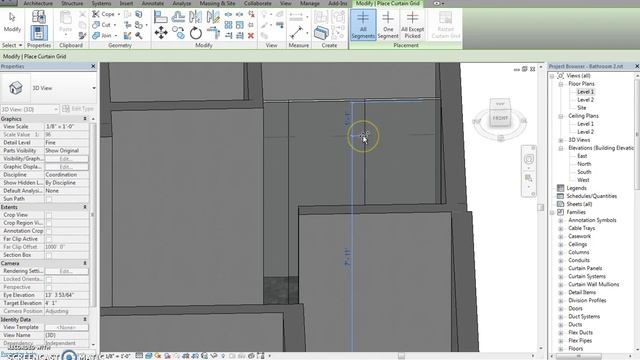The width and height of the screenshot is (640, 360).
Task: Choose All Segments placement option
Action: pyautogui.click(x=363, y=25)
